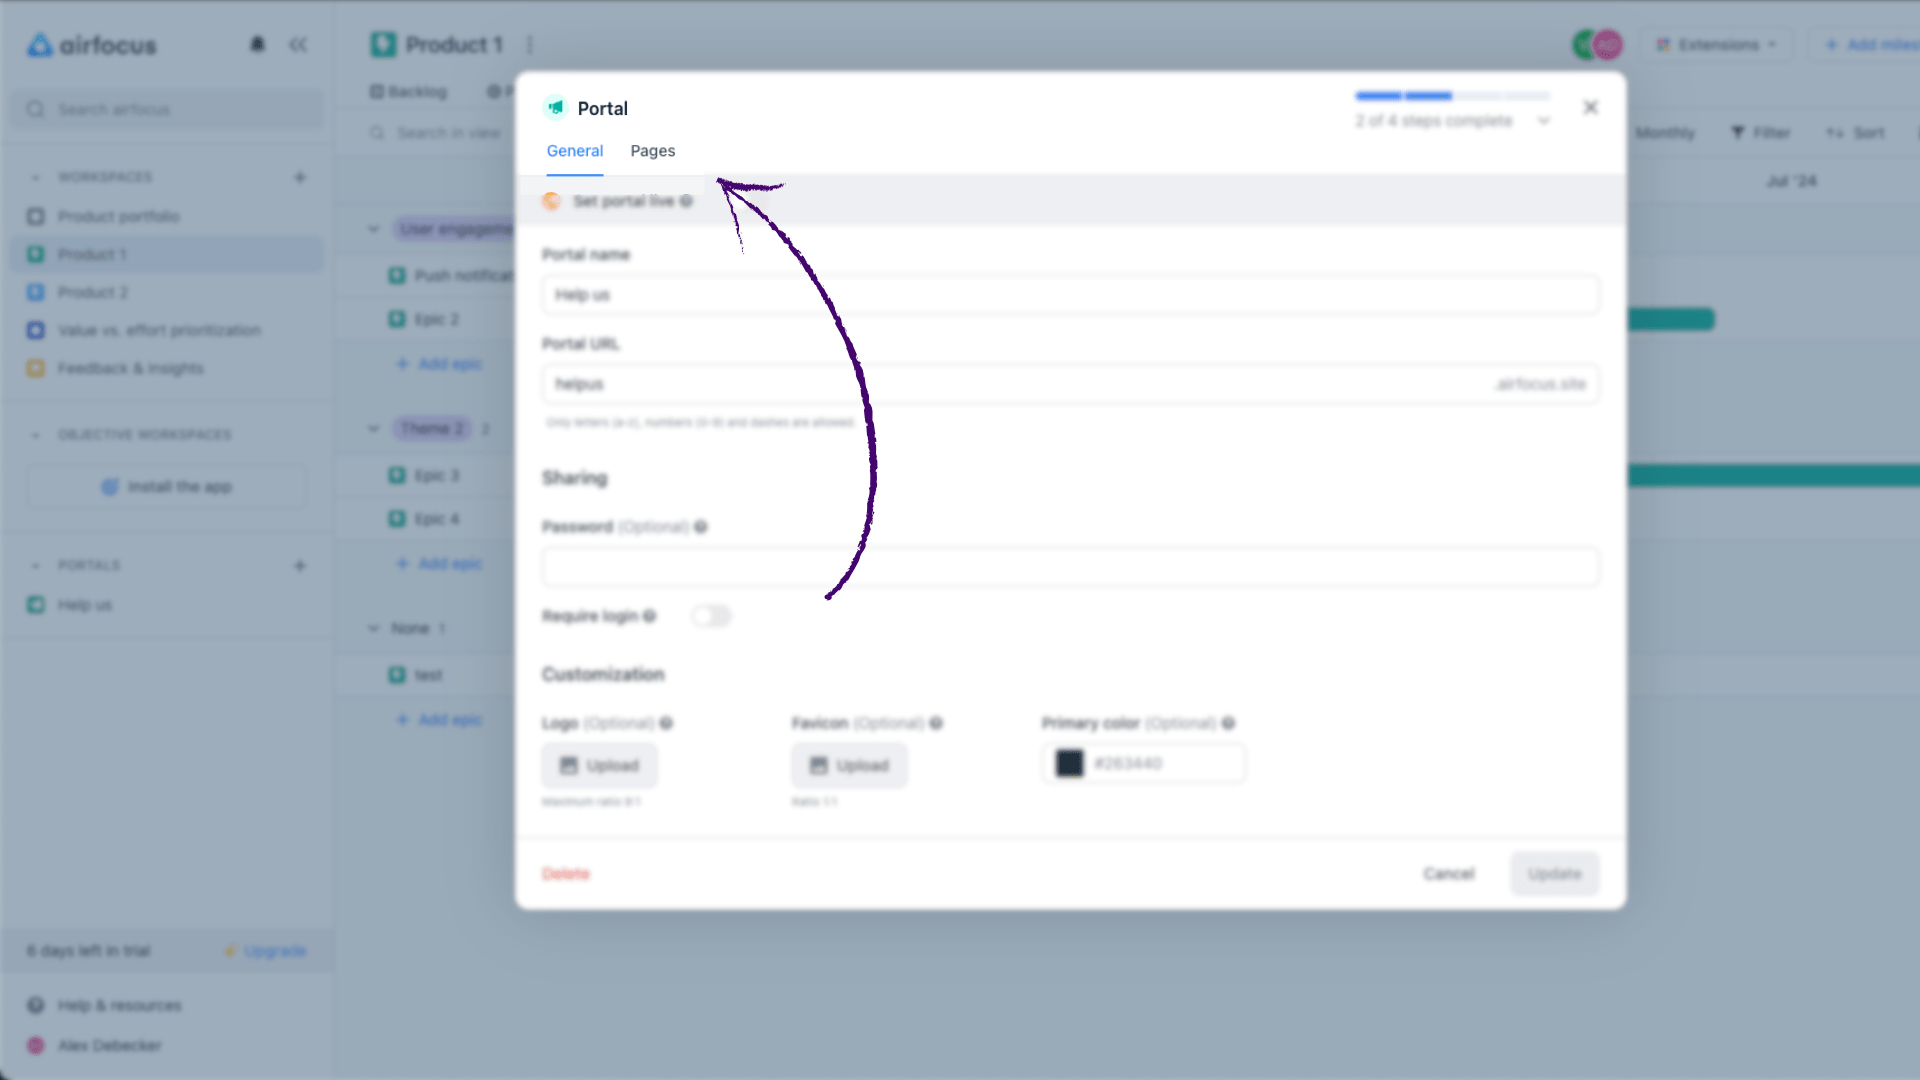1920x1080 pixels.
Task: Open the primary color swatch
Action: click(x=1069, y=763)
